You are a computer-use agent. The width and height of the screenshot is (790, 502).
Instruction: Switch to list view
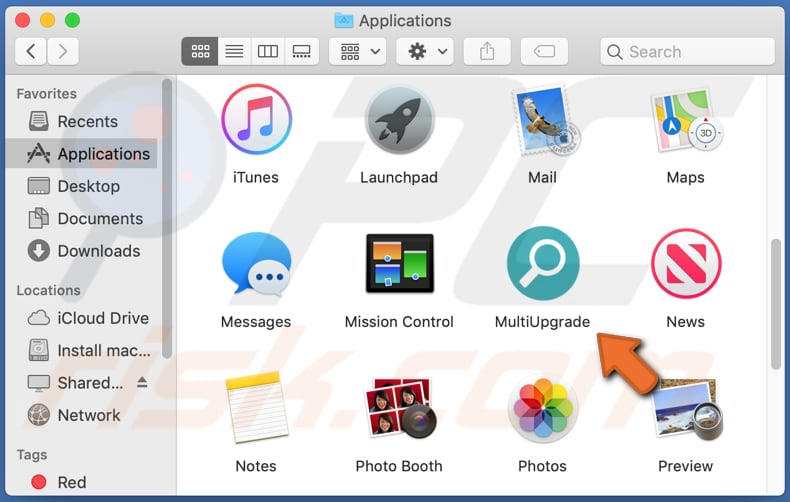click(234, 51)
